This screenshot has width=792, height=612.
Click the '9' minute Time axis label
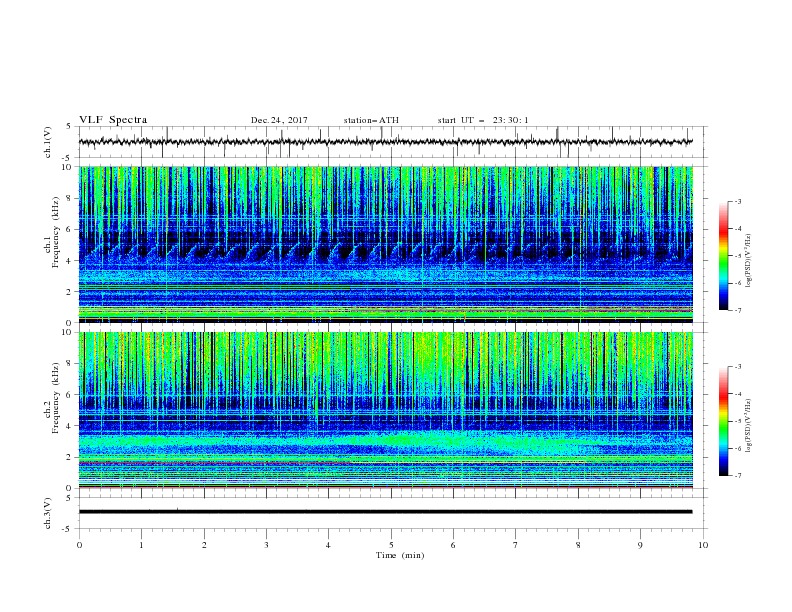click(640, 545)
